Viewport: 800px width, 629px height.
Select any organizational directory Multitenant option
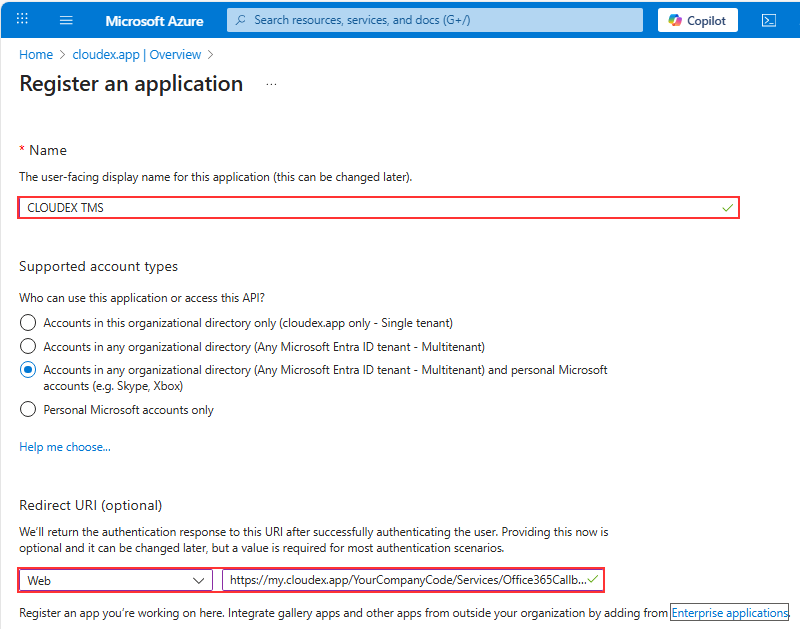pos(28,346)
